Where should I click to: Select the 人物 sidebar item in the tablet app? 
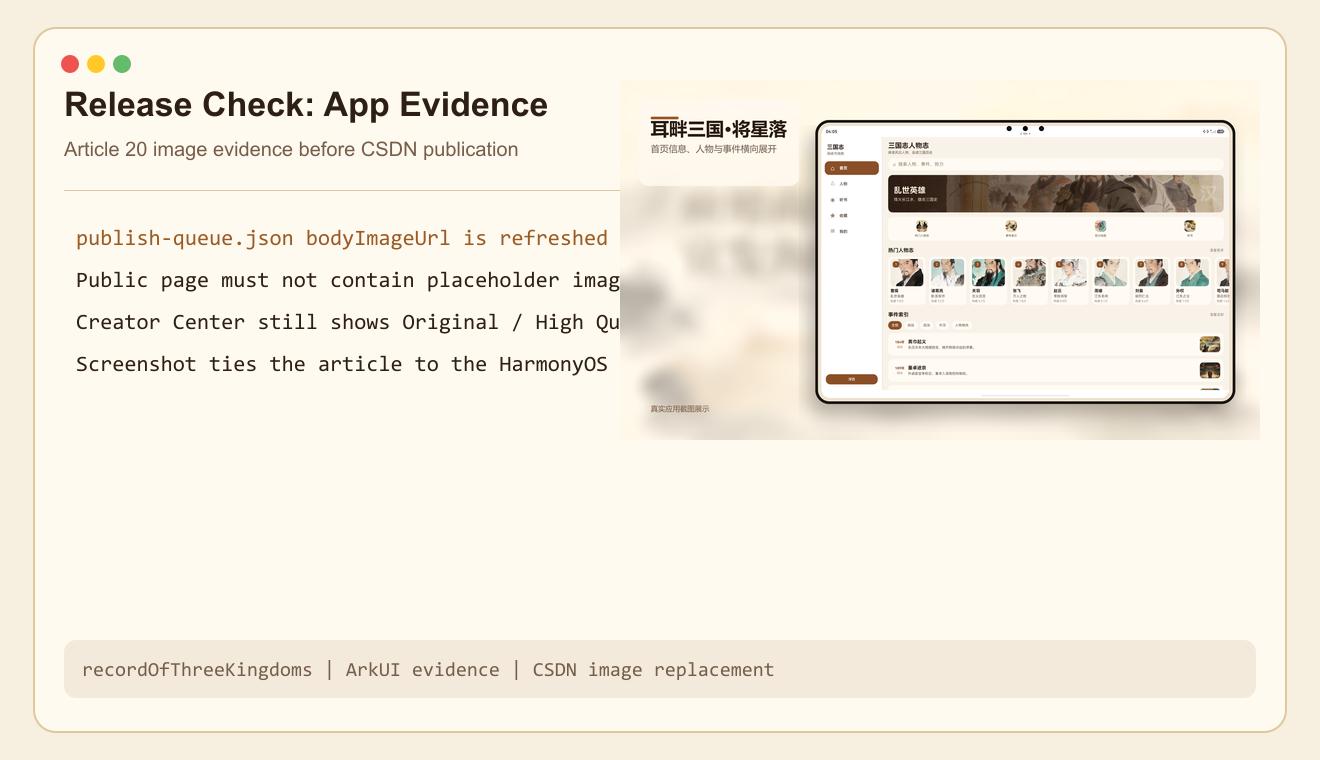852,184
